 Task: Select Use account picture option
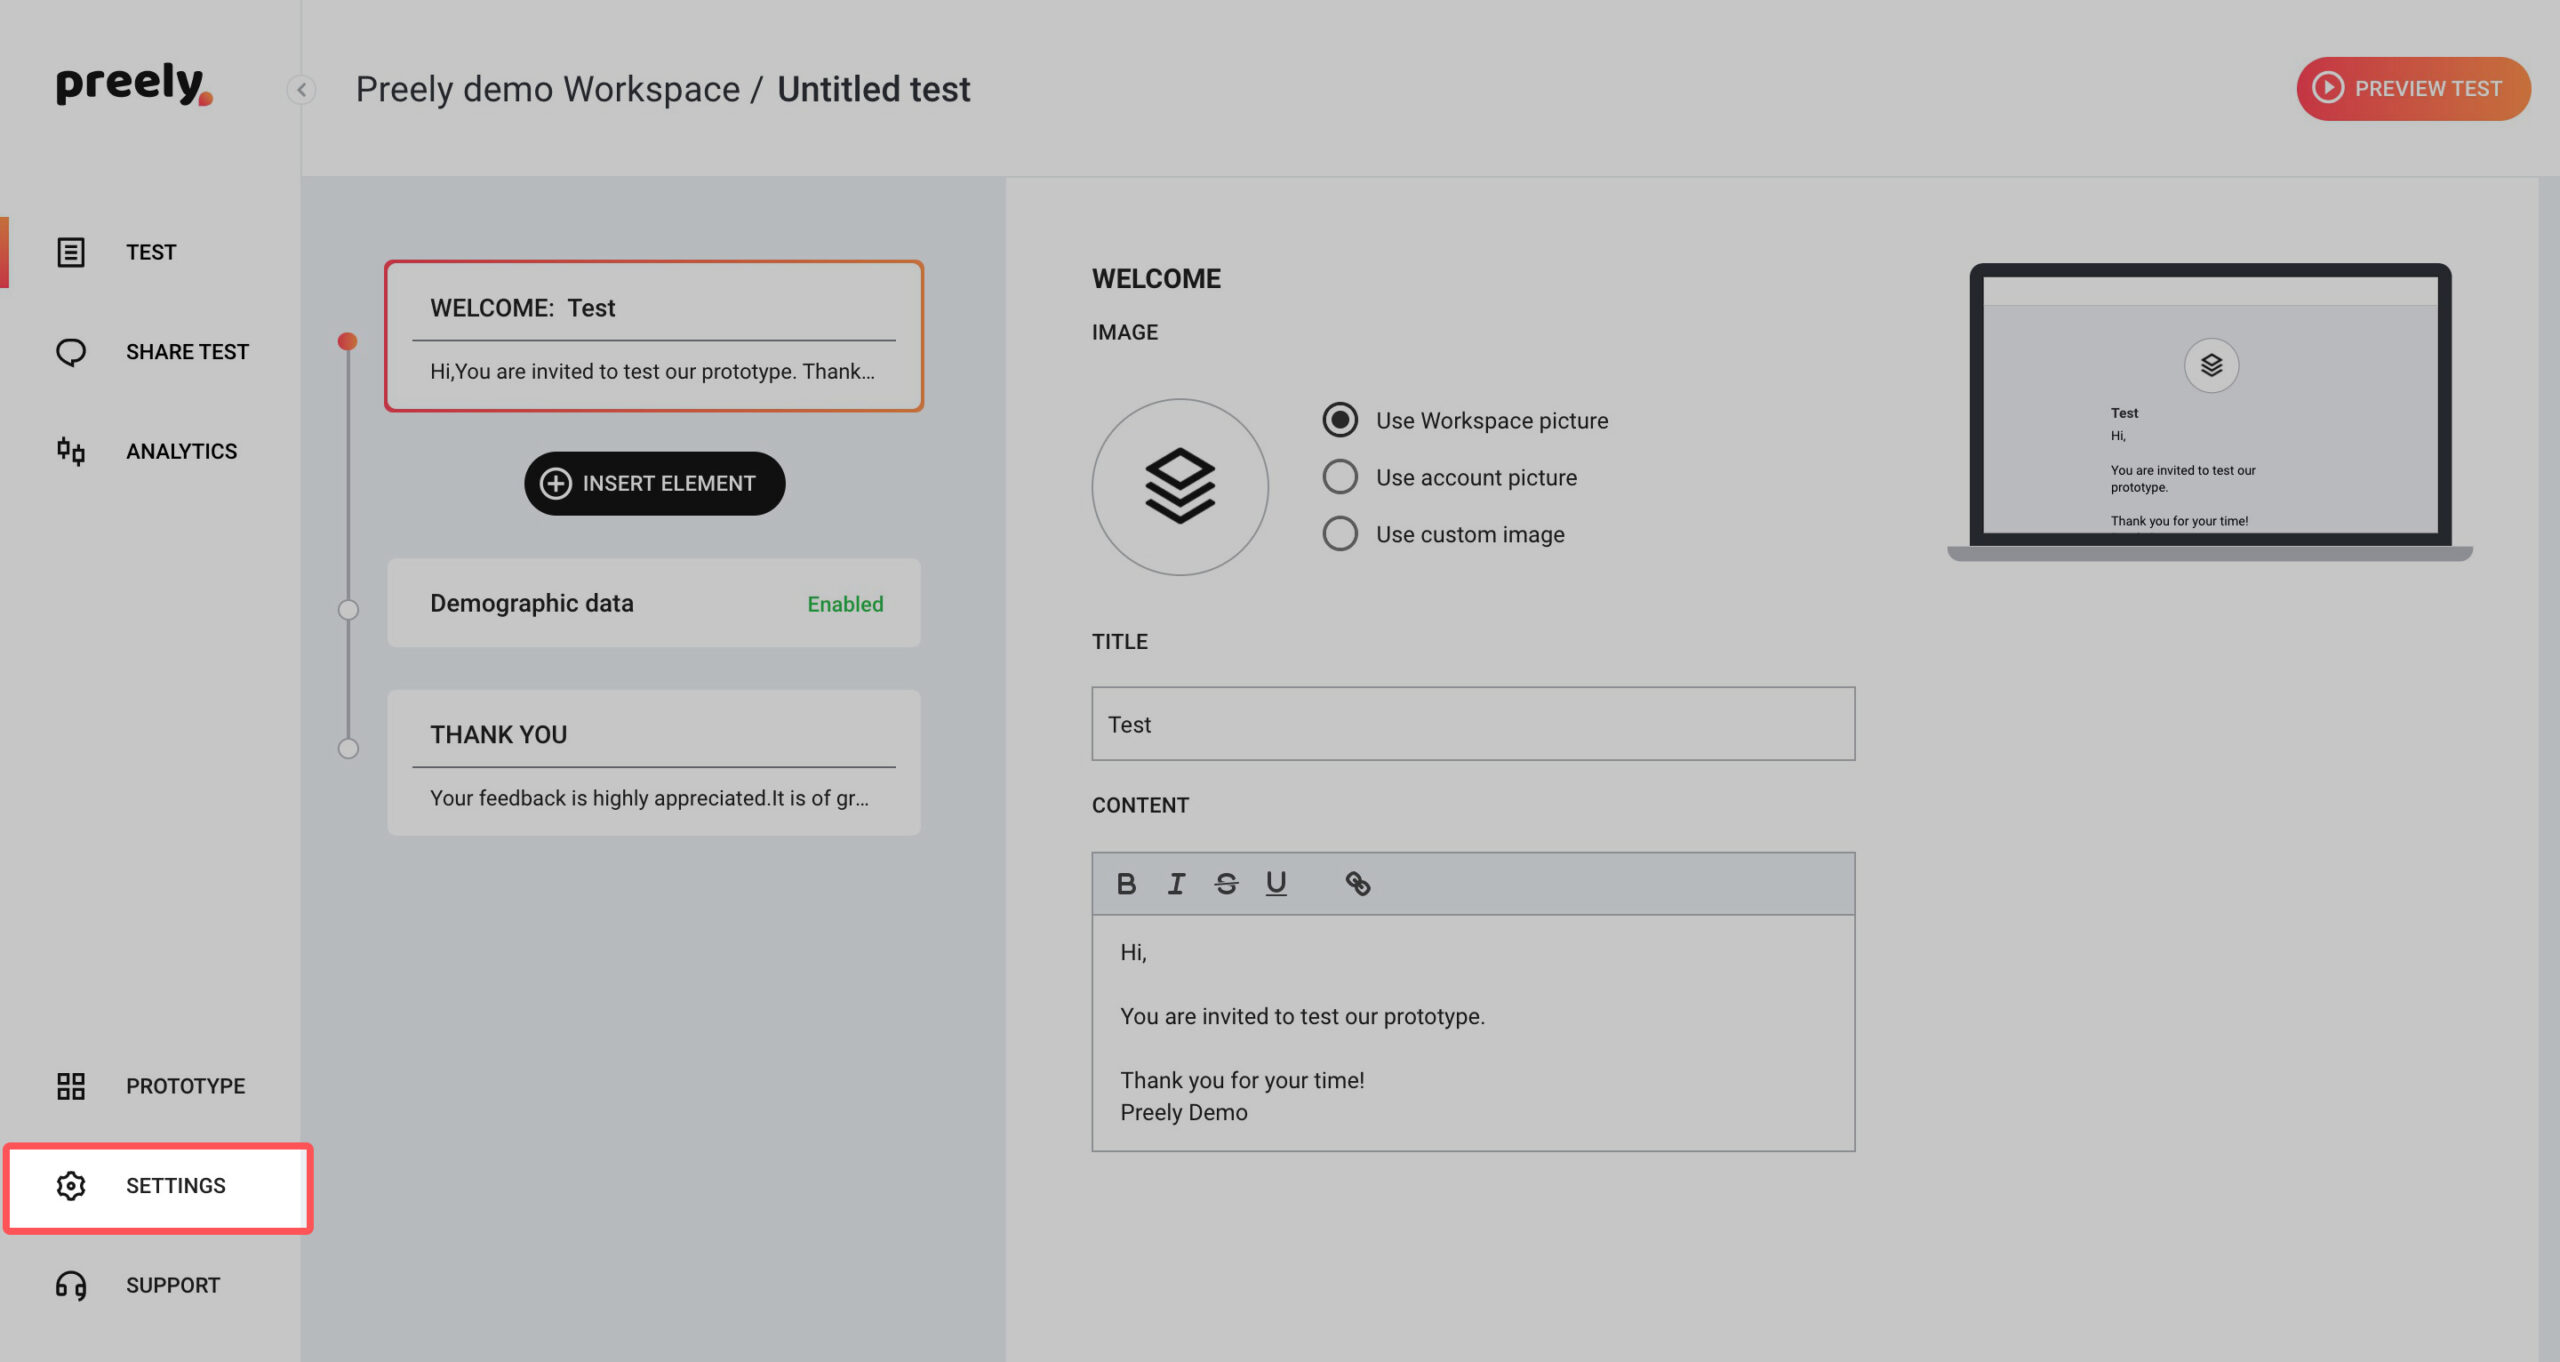pos(1450,477)
